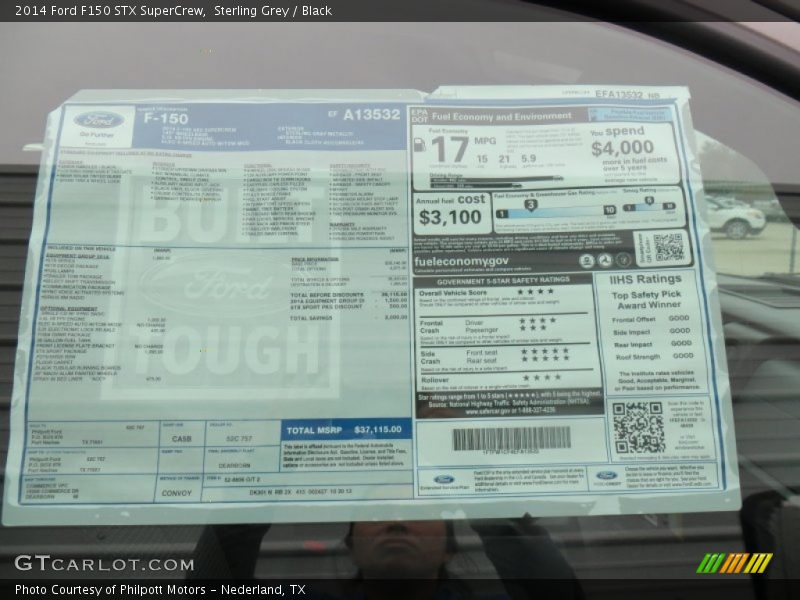Click the Ford Extended Service Plan logo
Viewport: 800px width, 600px height.
click(444, 480)
